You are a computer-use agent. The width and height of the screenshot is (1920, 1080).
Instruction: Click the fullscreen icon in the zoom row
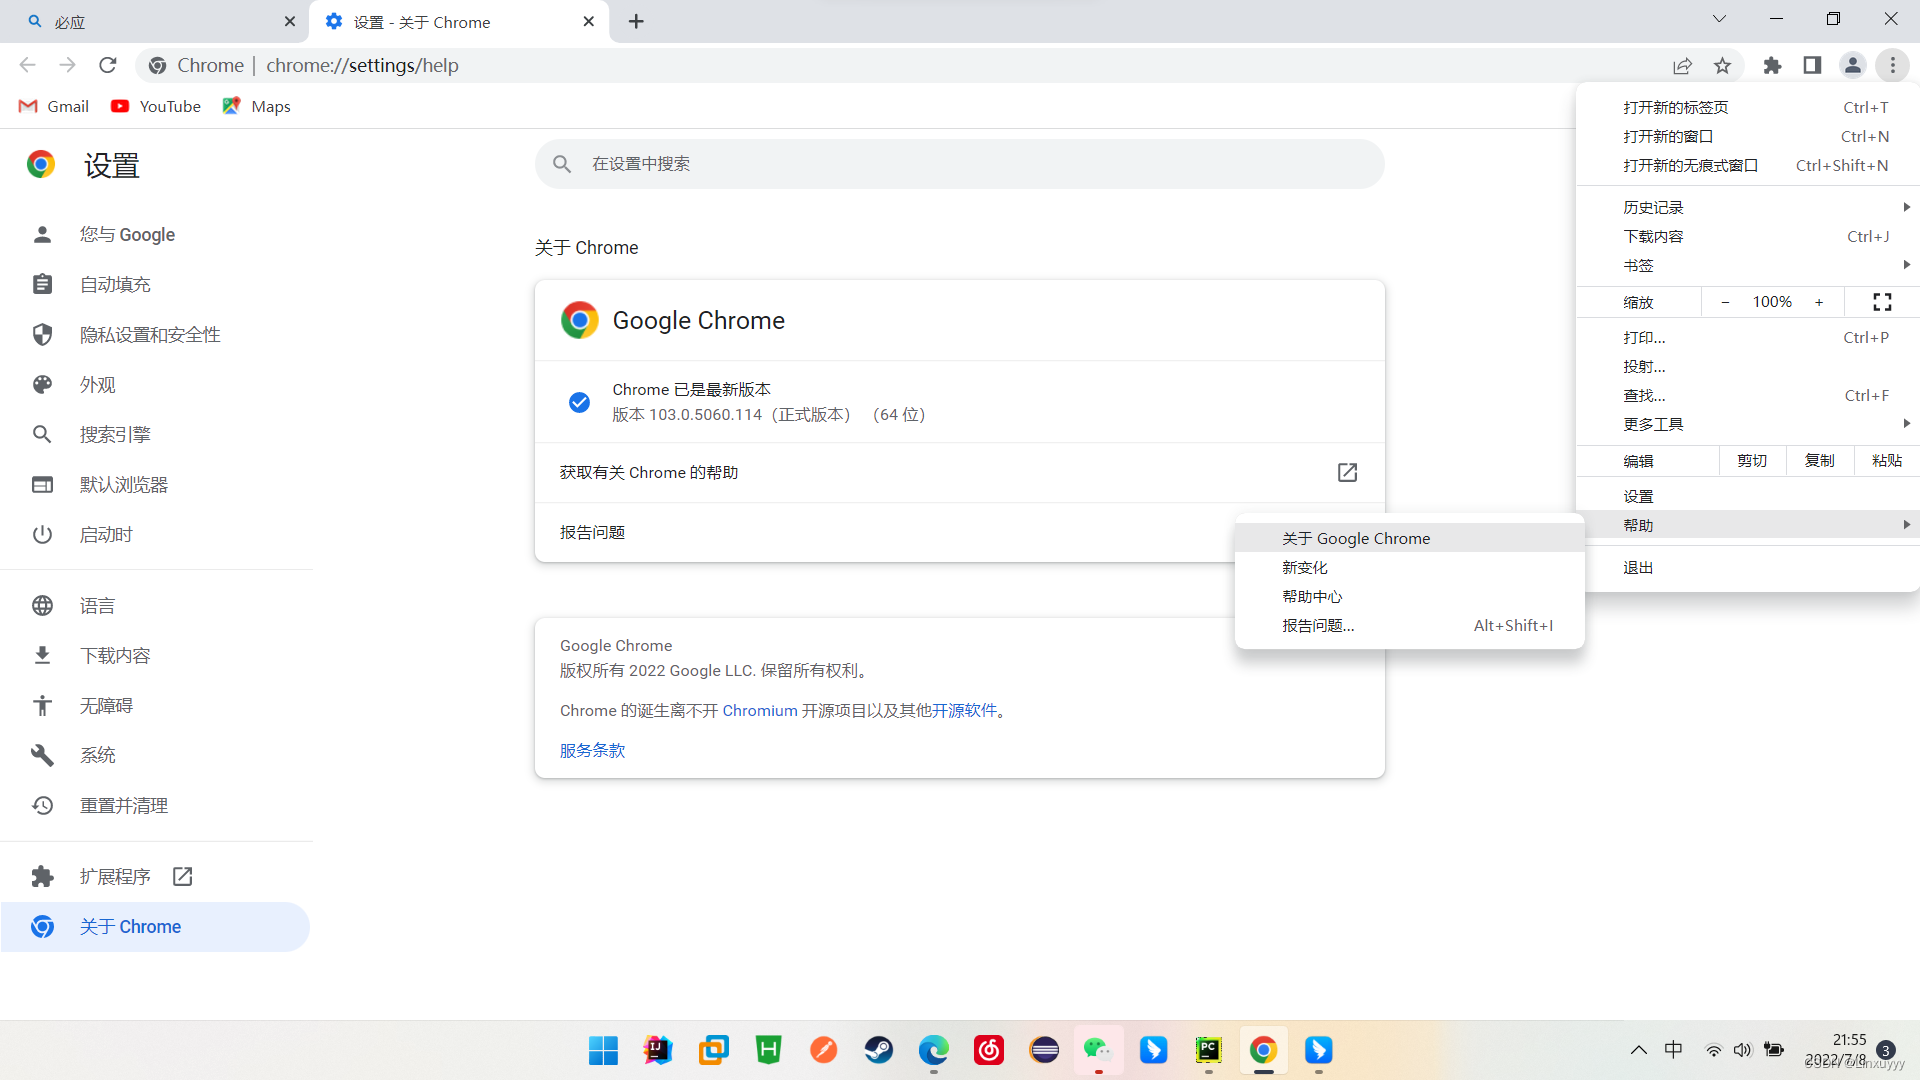click(1882, 302)
